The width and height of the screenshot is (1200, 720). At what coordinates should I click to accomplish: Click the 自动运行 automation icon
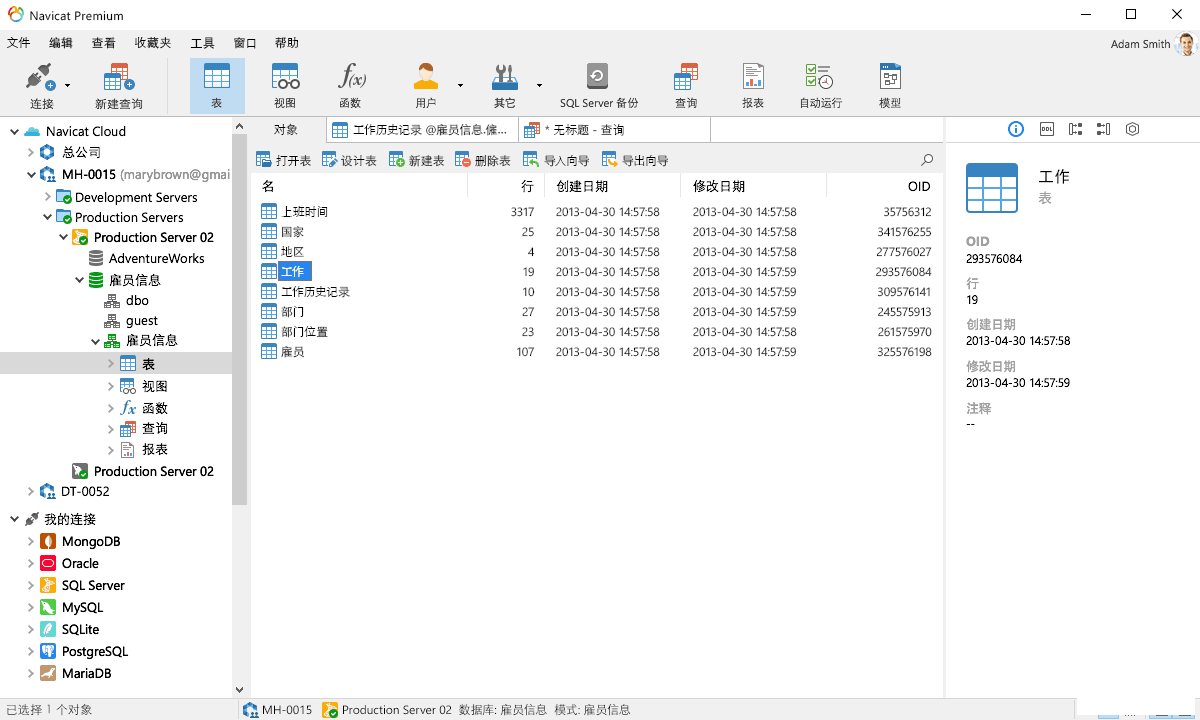click(820, 84)
